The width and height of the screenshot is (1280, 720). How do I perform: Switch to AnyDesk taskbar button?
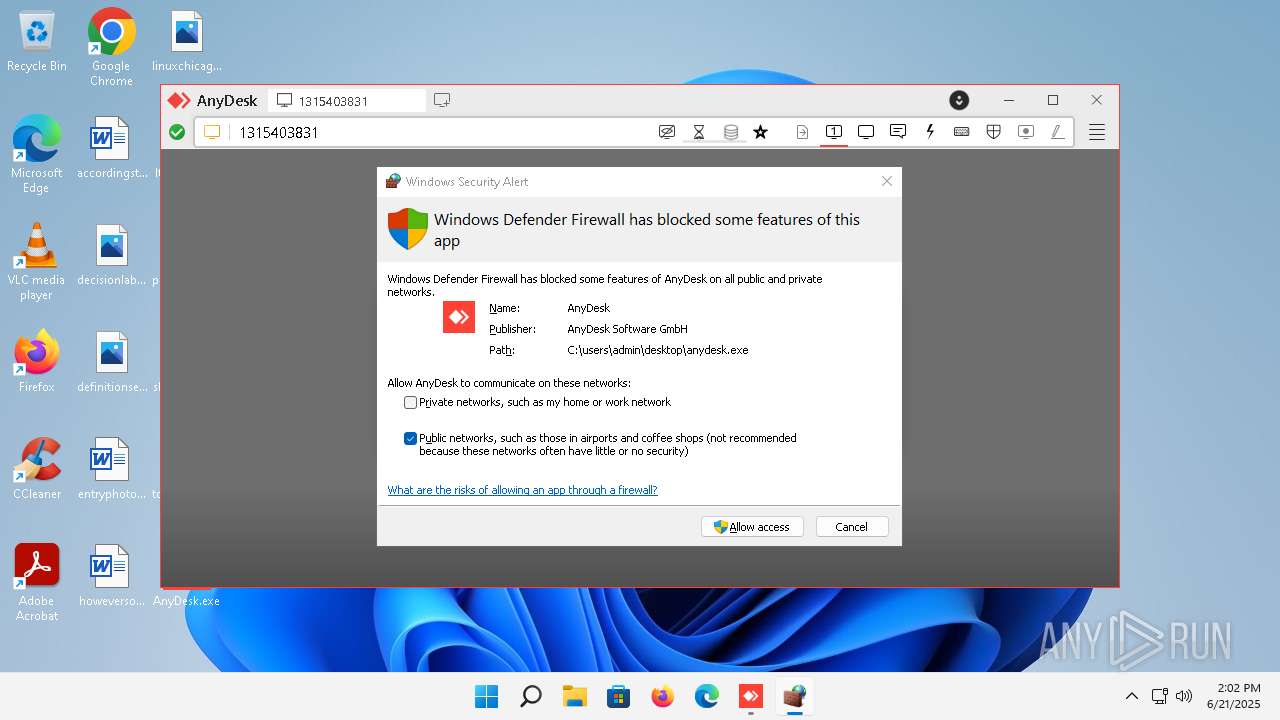(x=751, y=696)
